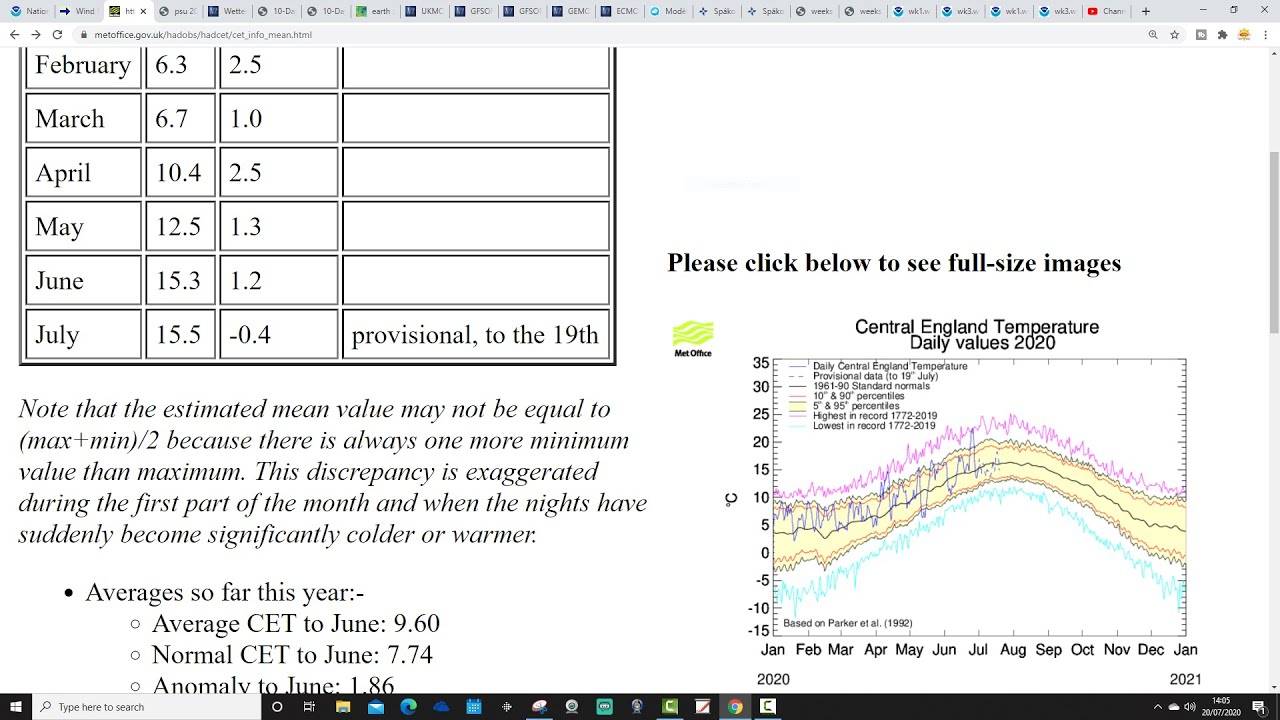The height and width of the screenshot is (720, 1280).
Task: Open the volume control in tray
Action: 1189,707
